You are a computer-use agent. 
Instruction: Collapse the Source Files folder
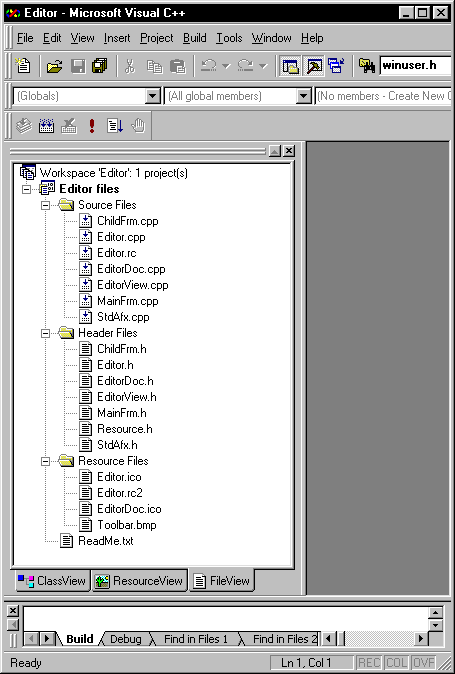click(45, 205)
